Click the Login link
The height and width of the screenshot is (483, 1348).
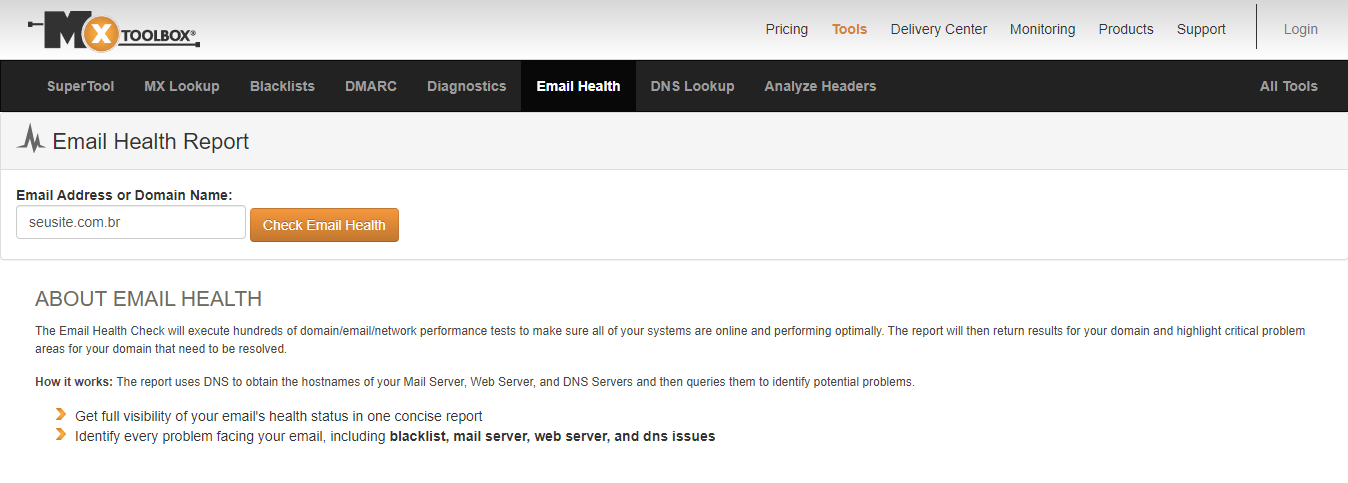[x=1300, y=29]
